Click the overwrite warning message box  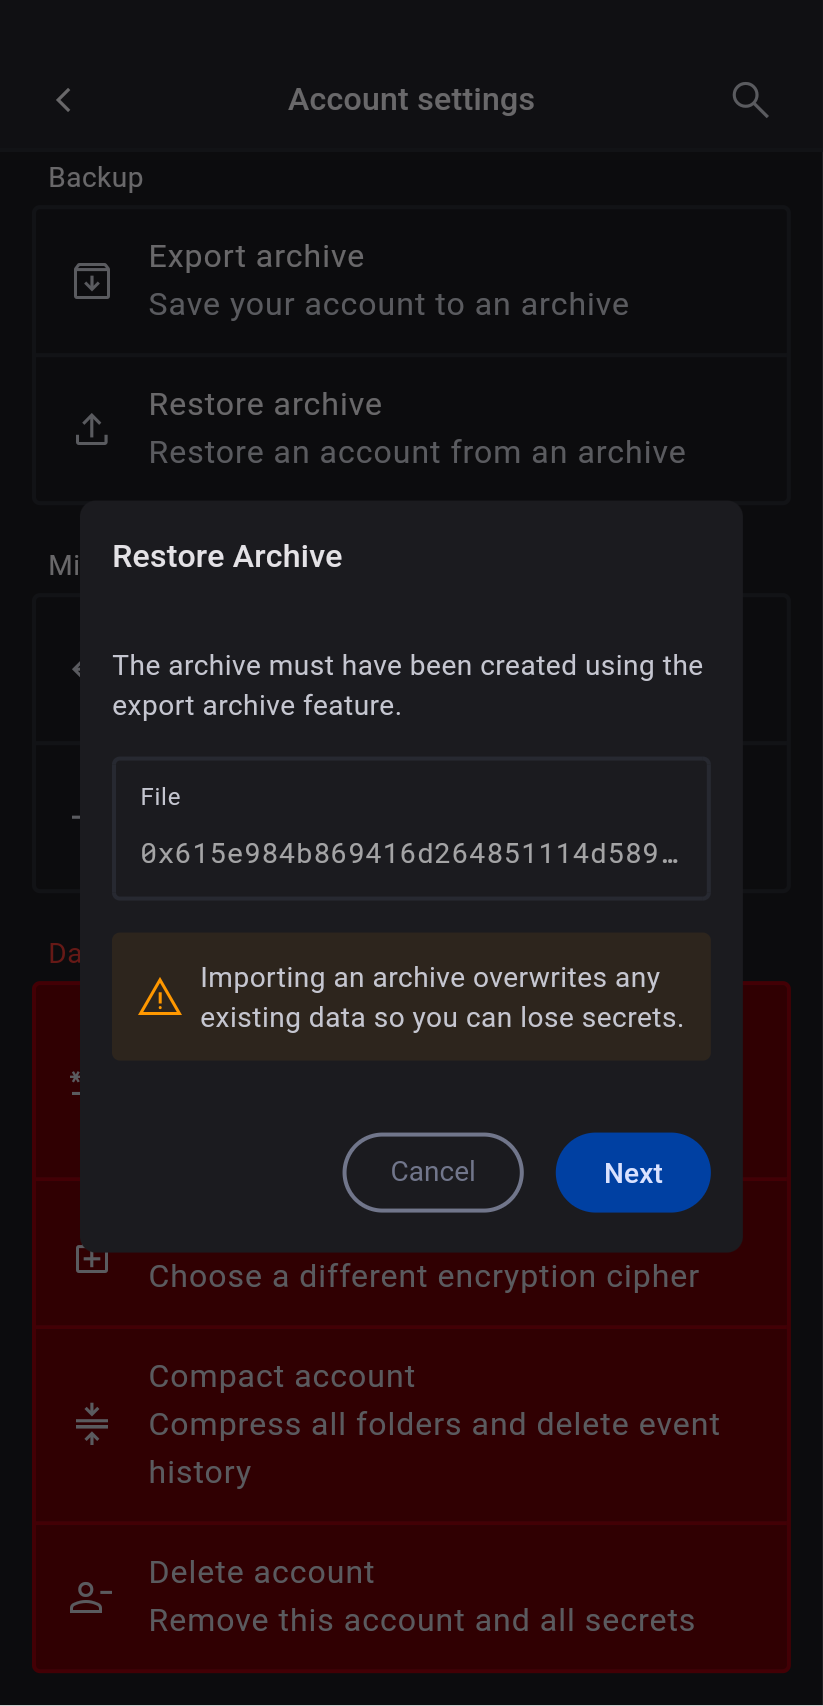pyautogui.click(x=411, y=997)
